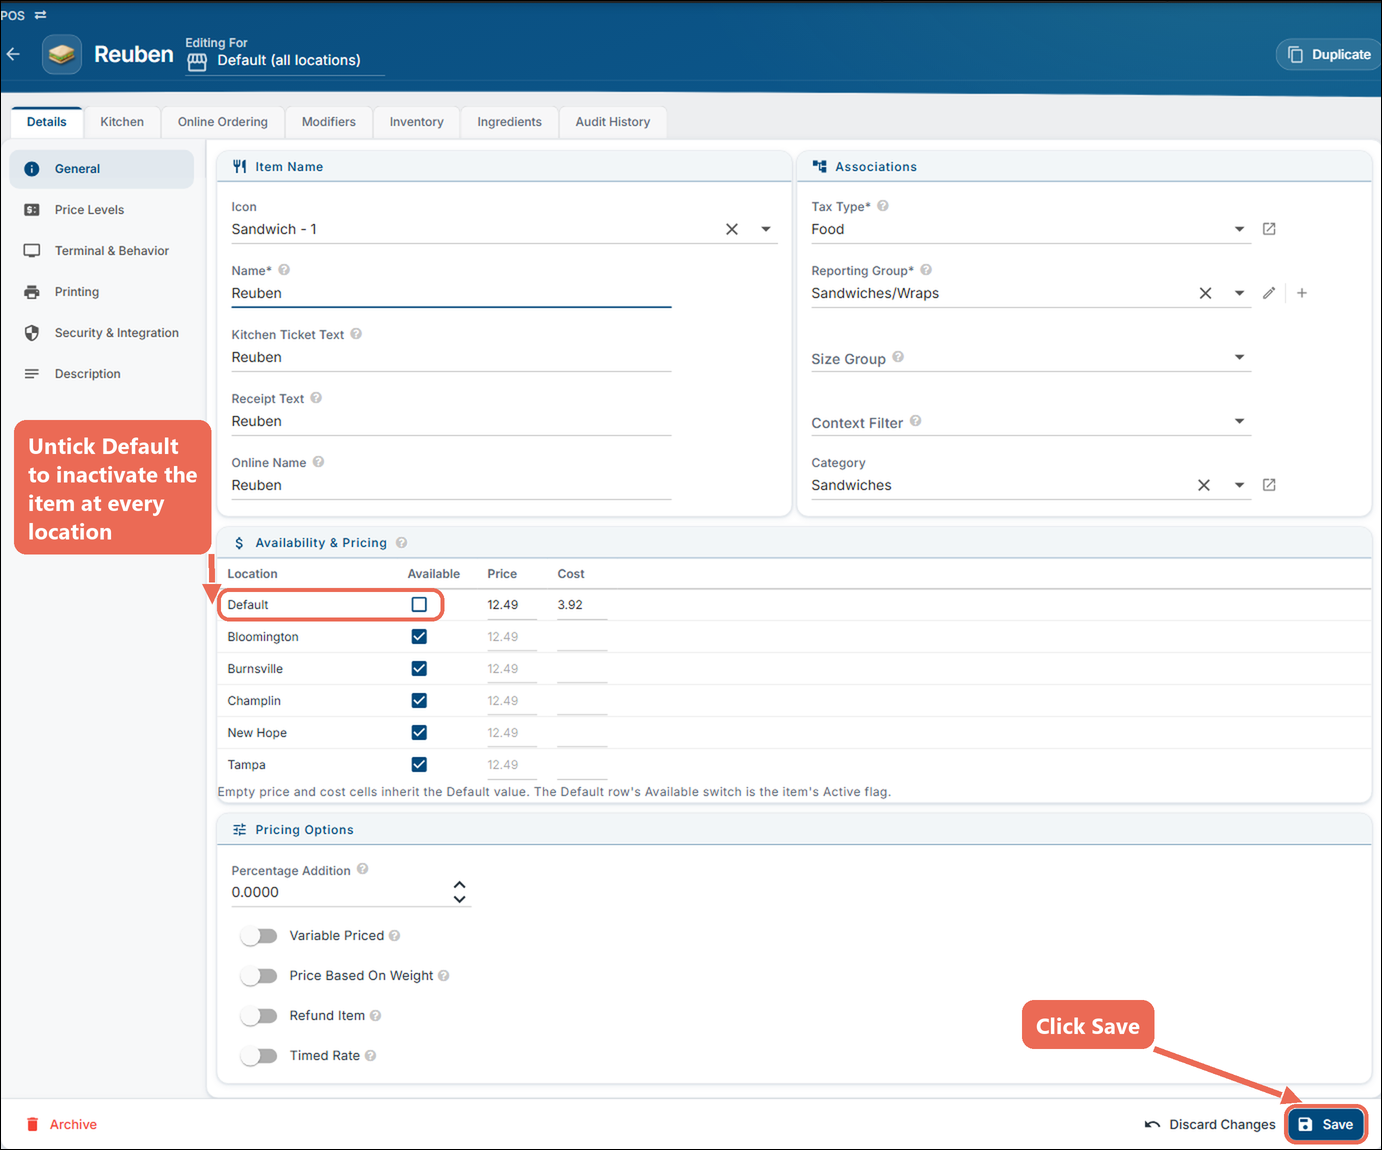
Task: Expand the Category dropdown
Action: click(1239, 485)
